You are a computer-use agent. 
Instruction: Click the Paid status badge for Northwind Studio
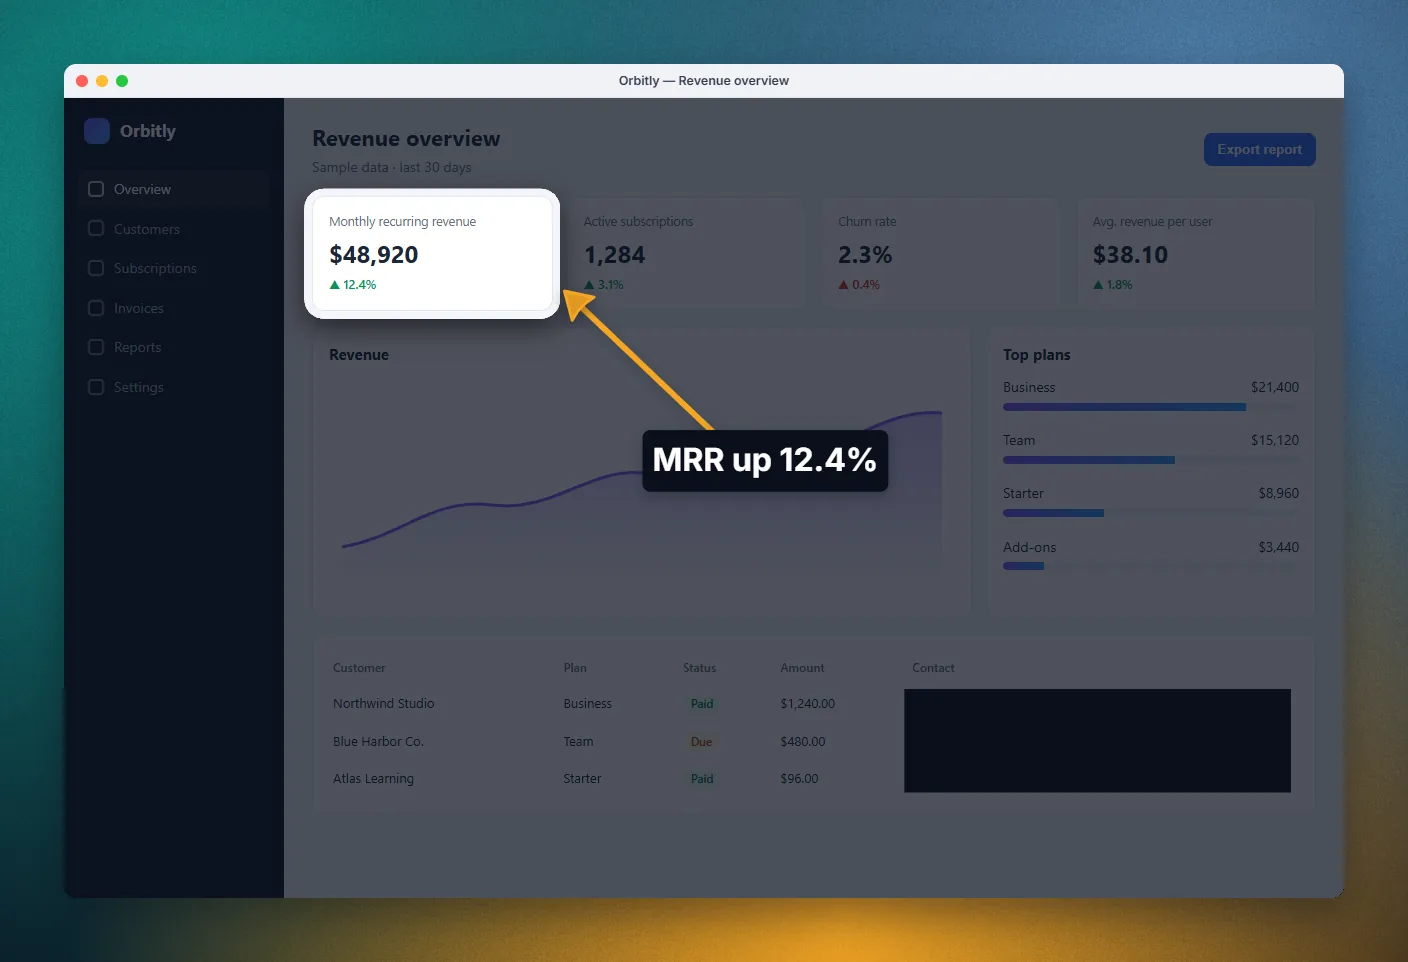[702, 704]
